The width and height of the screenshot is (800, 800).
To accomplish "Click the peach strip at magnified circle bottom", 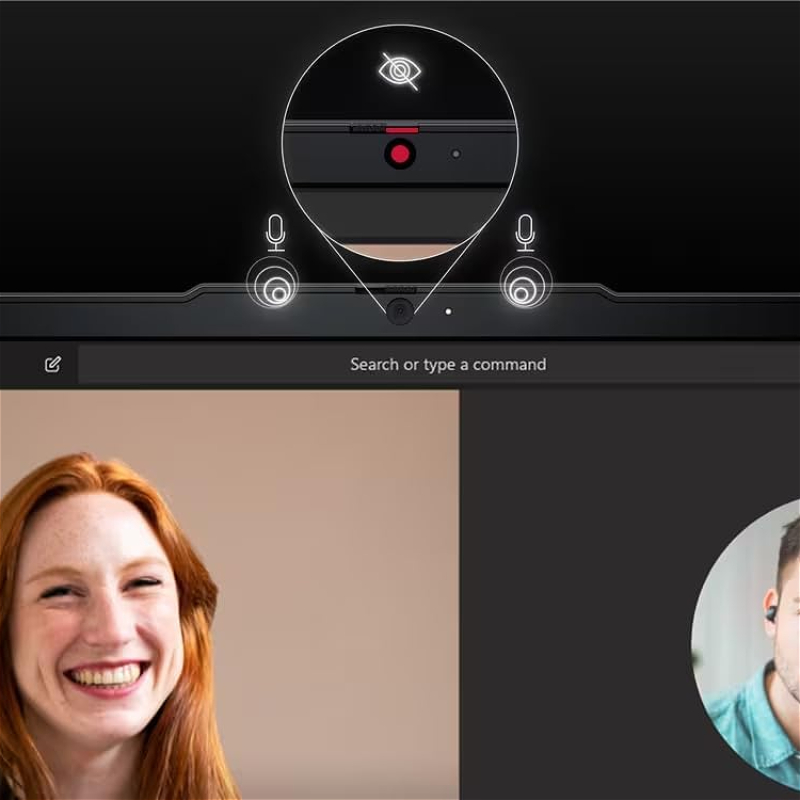I will click(400, 251).
